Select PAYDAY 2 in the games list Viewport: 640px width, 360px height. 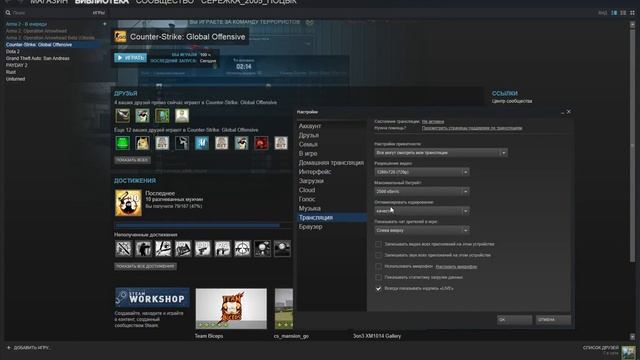pos(17,65)
